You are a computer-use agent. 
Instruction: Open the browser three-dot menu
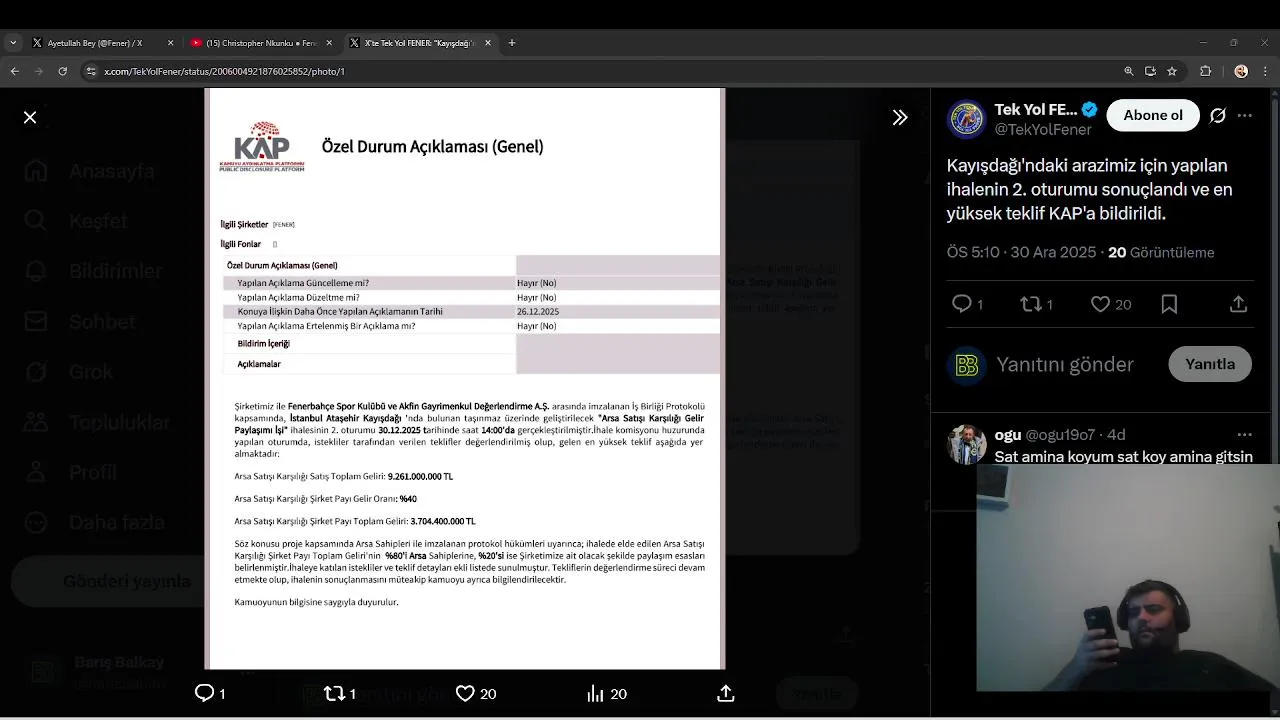point(1265,71)
